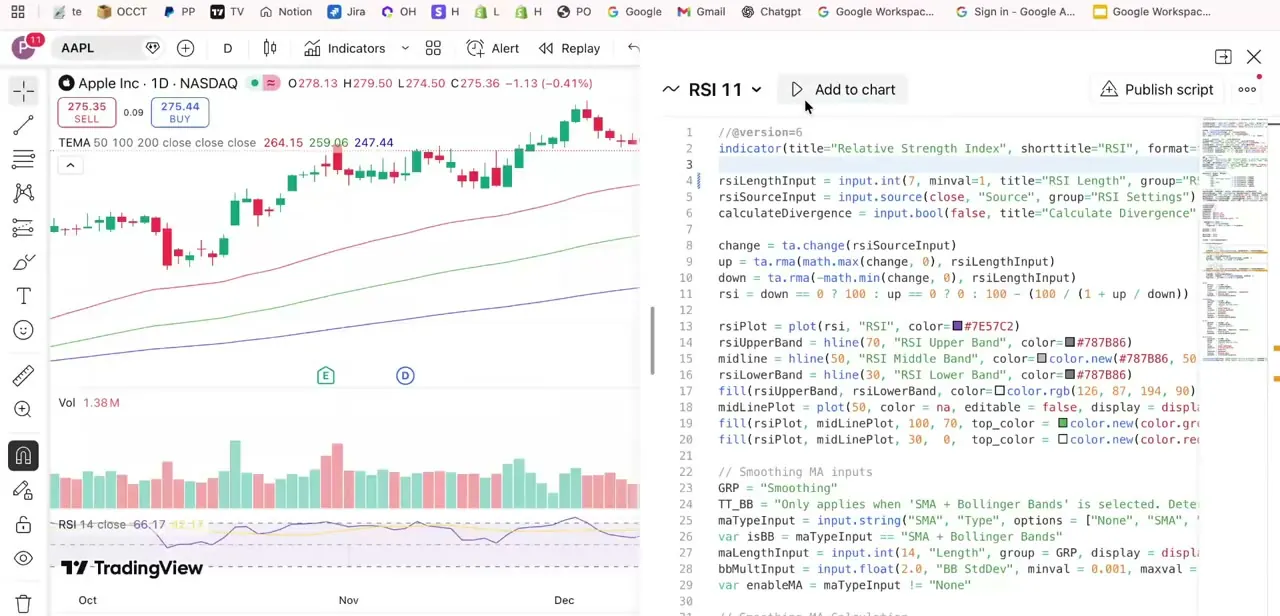This screenshot has width=1280, height=616.
Task: Add a symbol to compare with plus icon
Action: [x=185, y=48]
